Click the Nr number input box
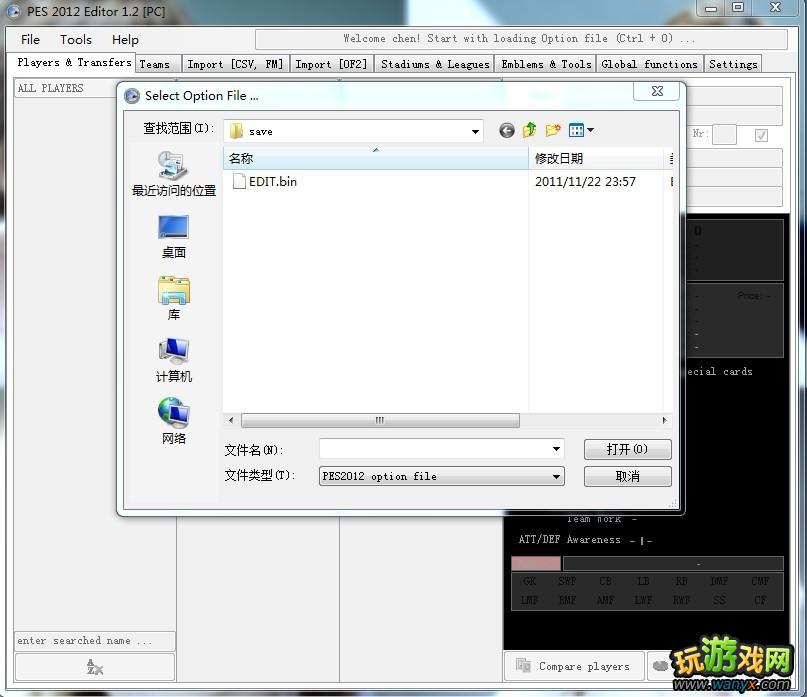The image size is (807, 697). pos(724,135)
